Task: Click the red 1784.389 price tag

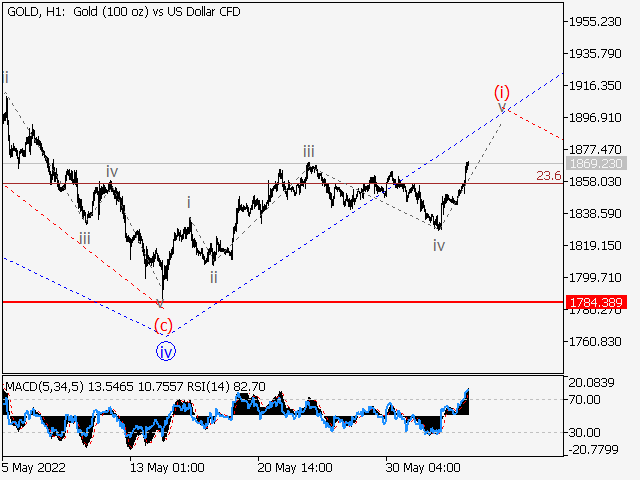Action: (596, 302)
